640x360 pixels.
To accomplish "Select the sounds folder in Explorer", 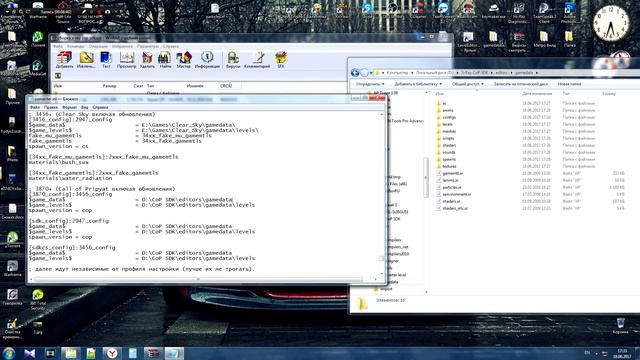I will click(449, 152).
